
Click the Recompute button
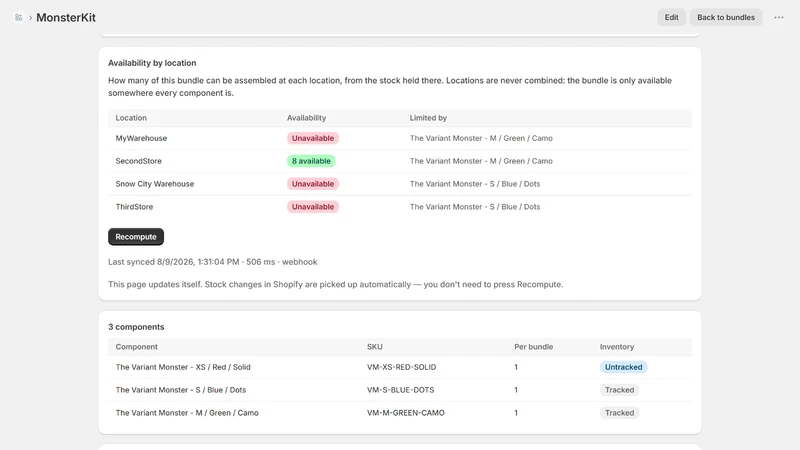coord(136,237)
